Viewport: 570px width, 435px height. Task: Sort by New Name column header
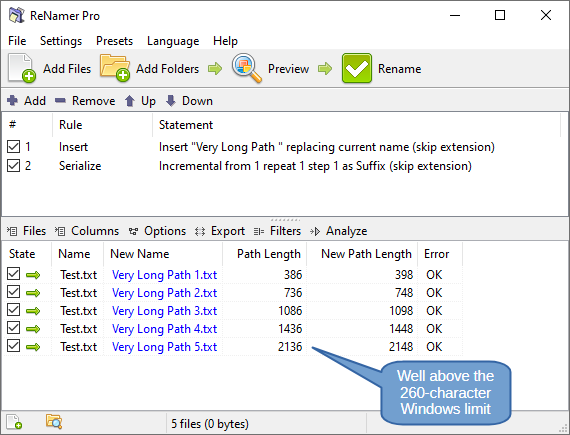[x=163, y=254]
